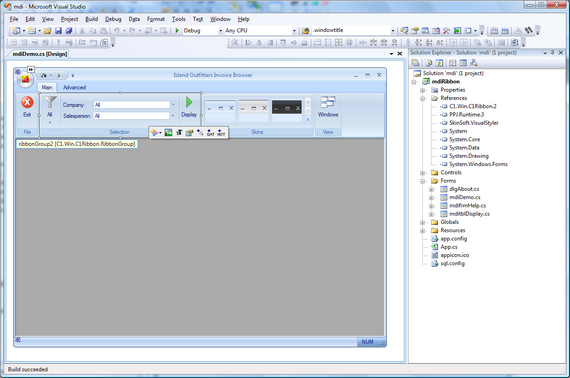Click the Company input field
Screen dimensions: 570x378
132,105
